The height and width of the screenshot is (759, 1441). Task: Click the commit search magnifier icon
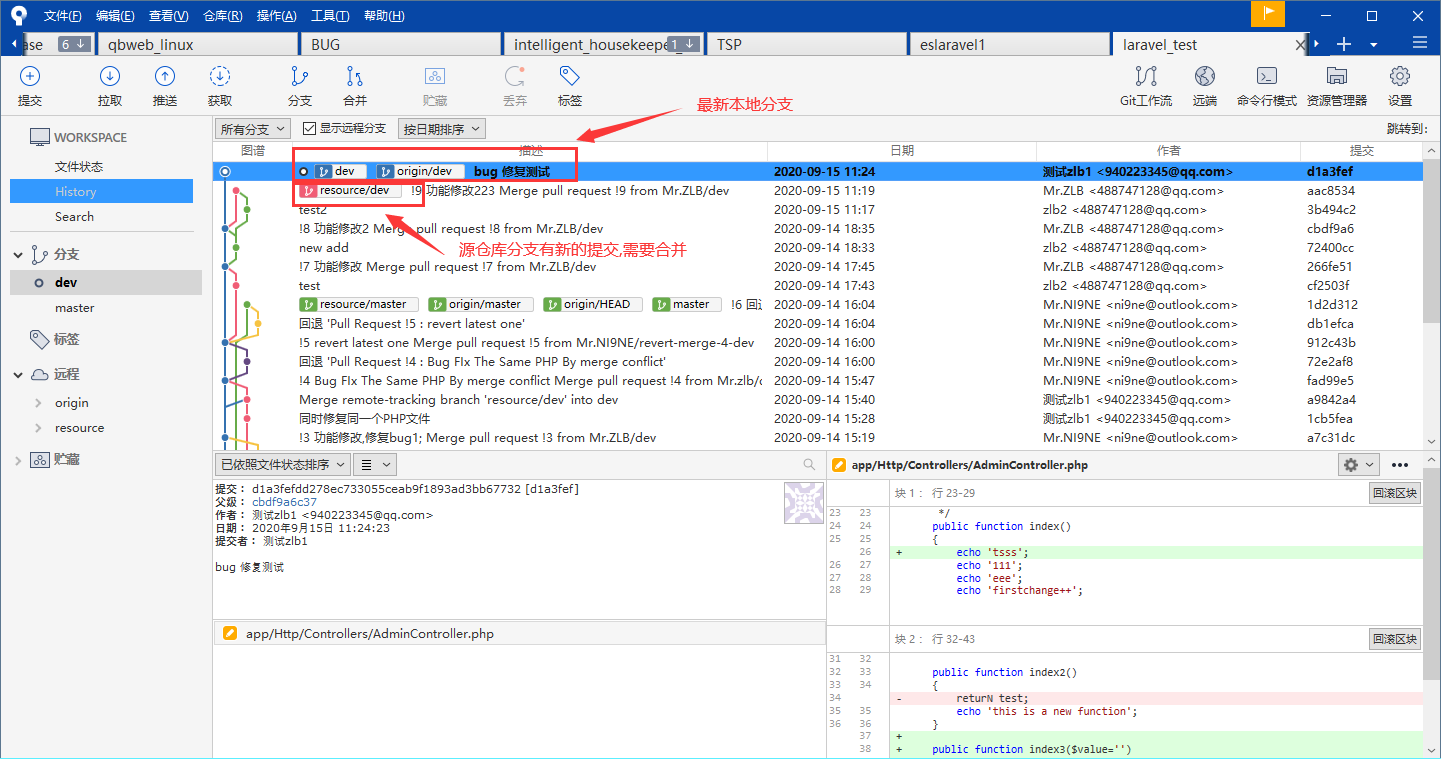click(809, 465)
